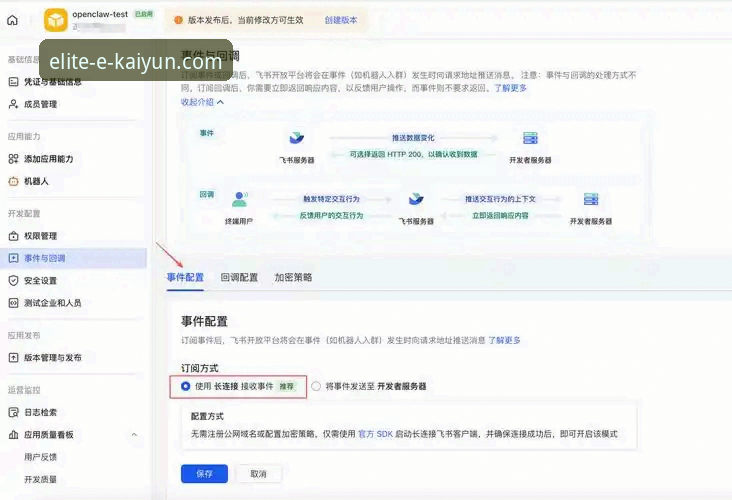Click 飞书服务器 logo in 回调 diagram
732x500 pixels.
(416, 199)
